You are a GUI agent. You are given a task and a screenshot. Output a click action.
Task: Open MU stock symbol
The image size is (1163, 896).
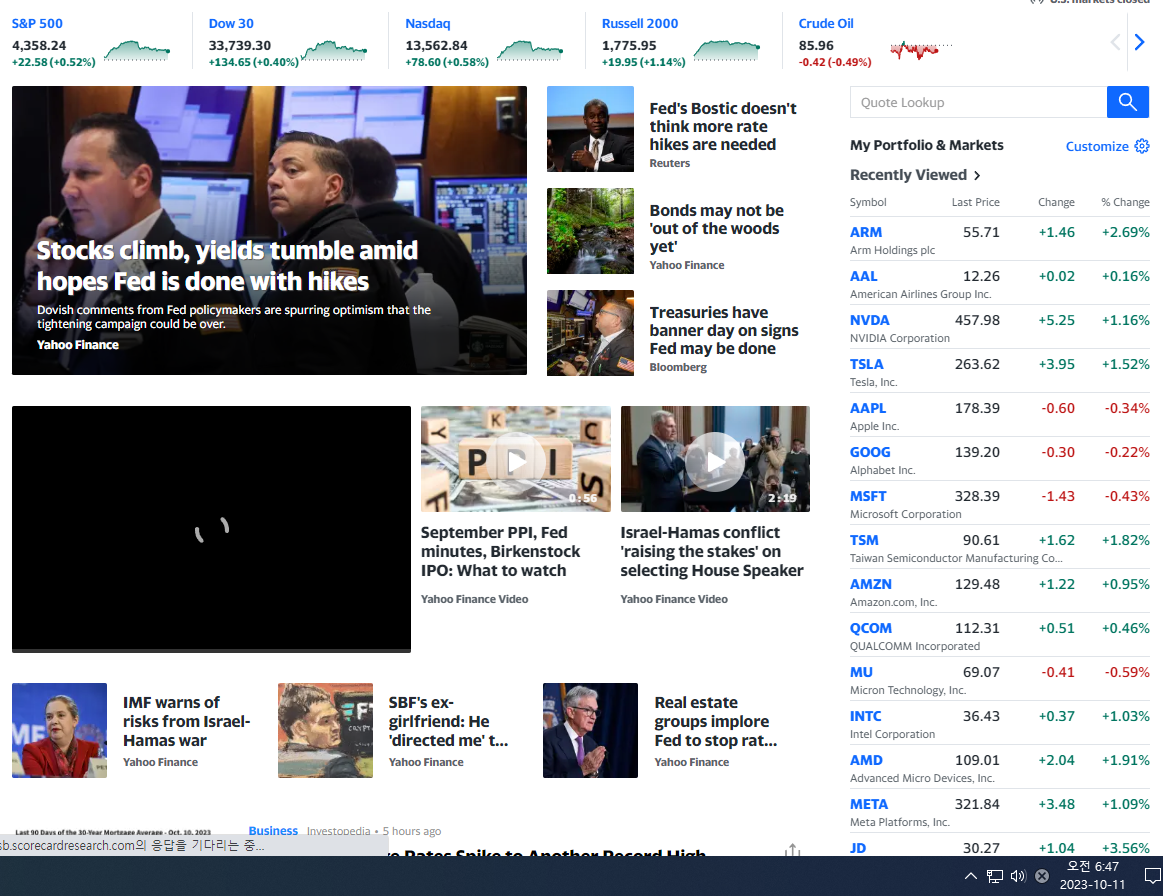coord(861,672)
